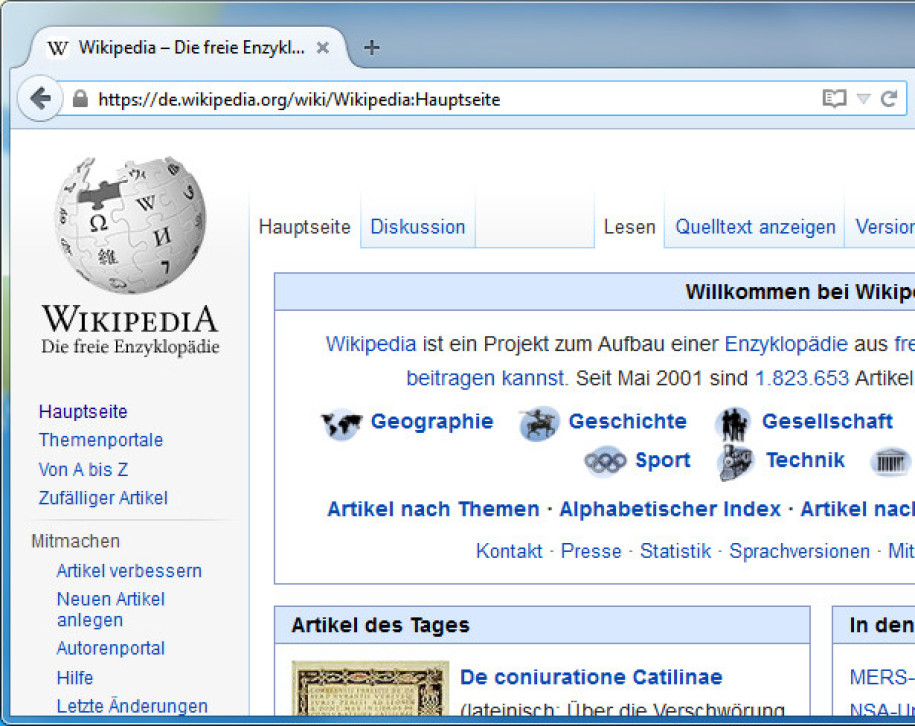Viewport: 915px width, 726px height.
Task: Click the Sport Olympic rings icon
Action: pos(605,462)
